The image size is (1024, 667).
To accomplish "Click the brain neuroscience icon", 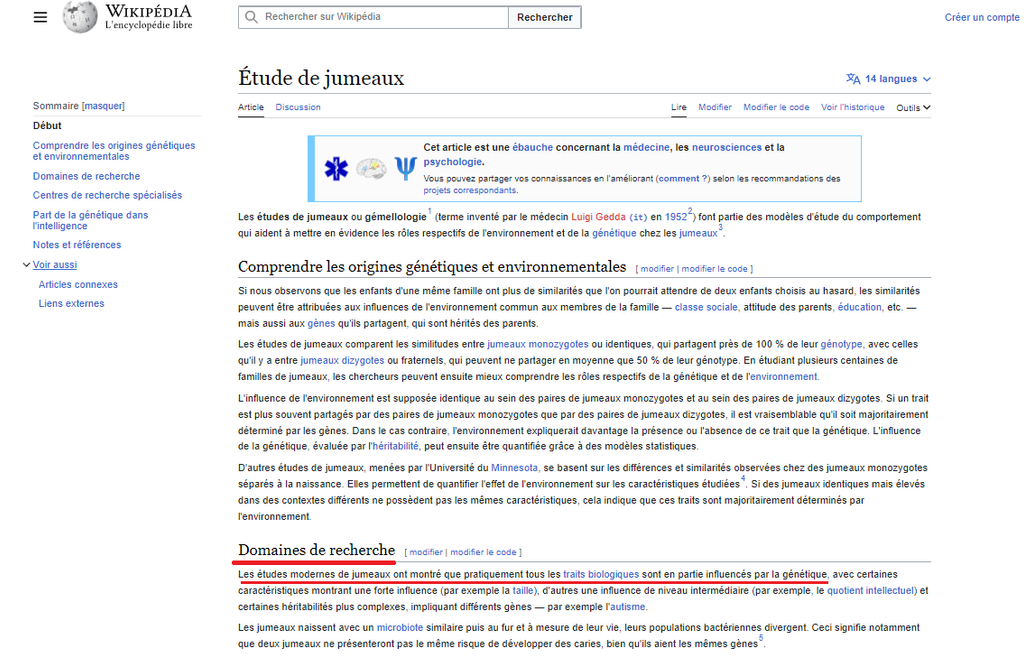I will [x=370, y=169].
